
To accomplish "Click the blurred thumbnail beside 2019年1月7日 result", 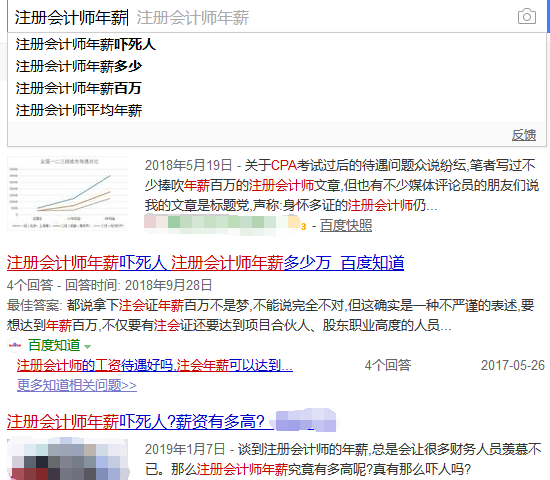I will pyautogui.click(x=67, y=458).
